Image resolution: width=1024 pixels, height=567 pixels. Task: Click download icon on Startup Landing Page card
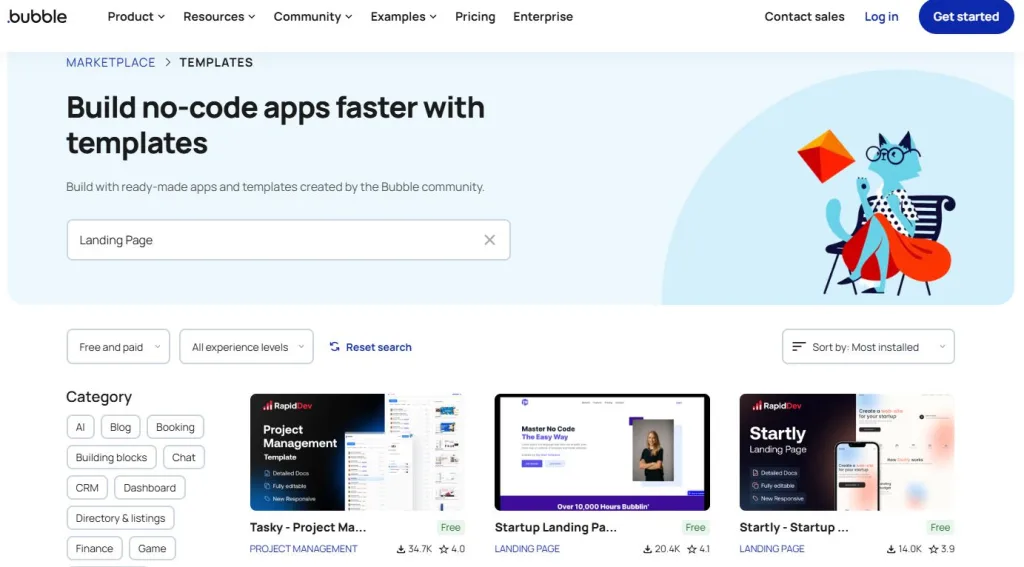tap(647, 549)
